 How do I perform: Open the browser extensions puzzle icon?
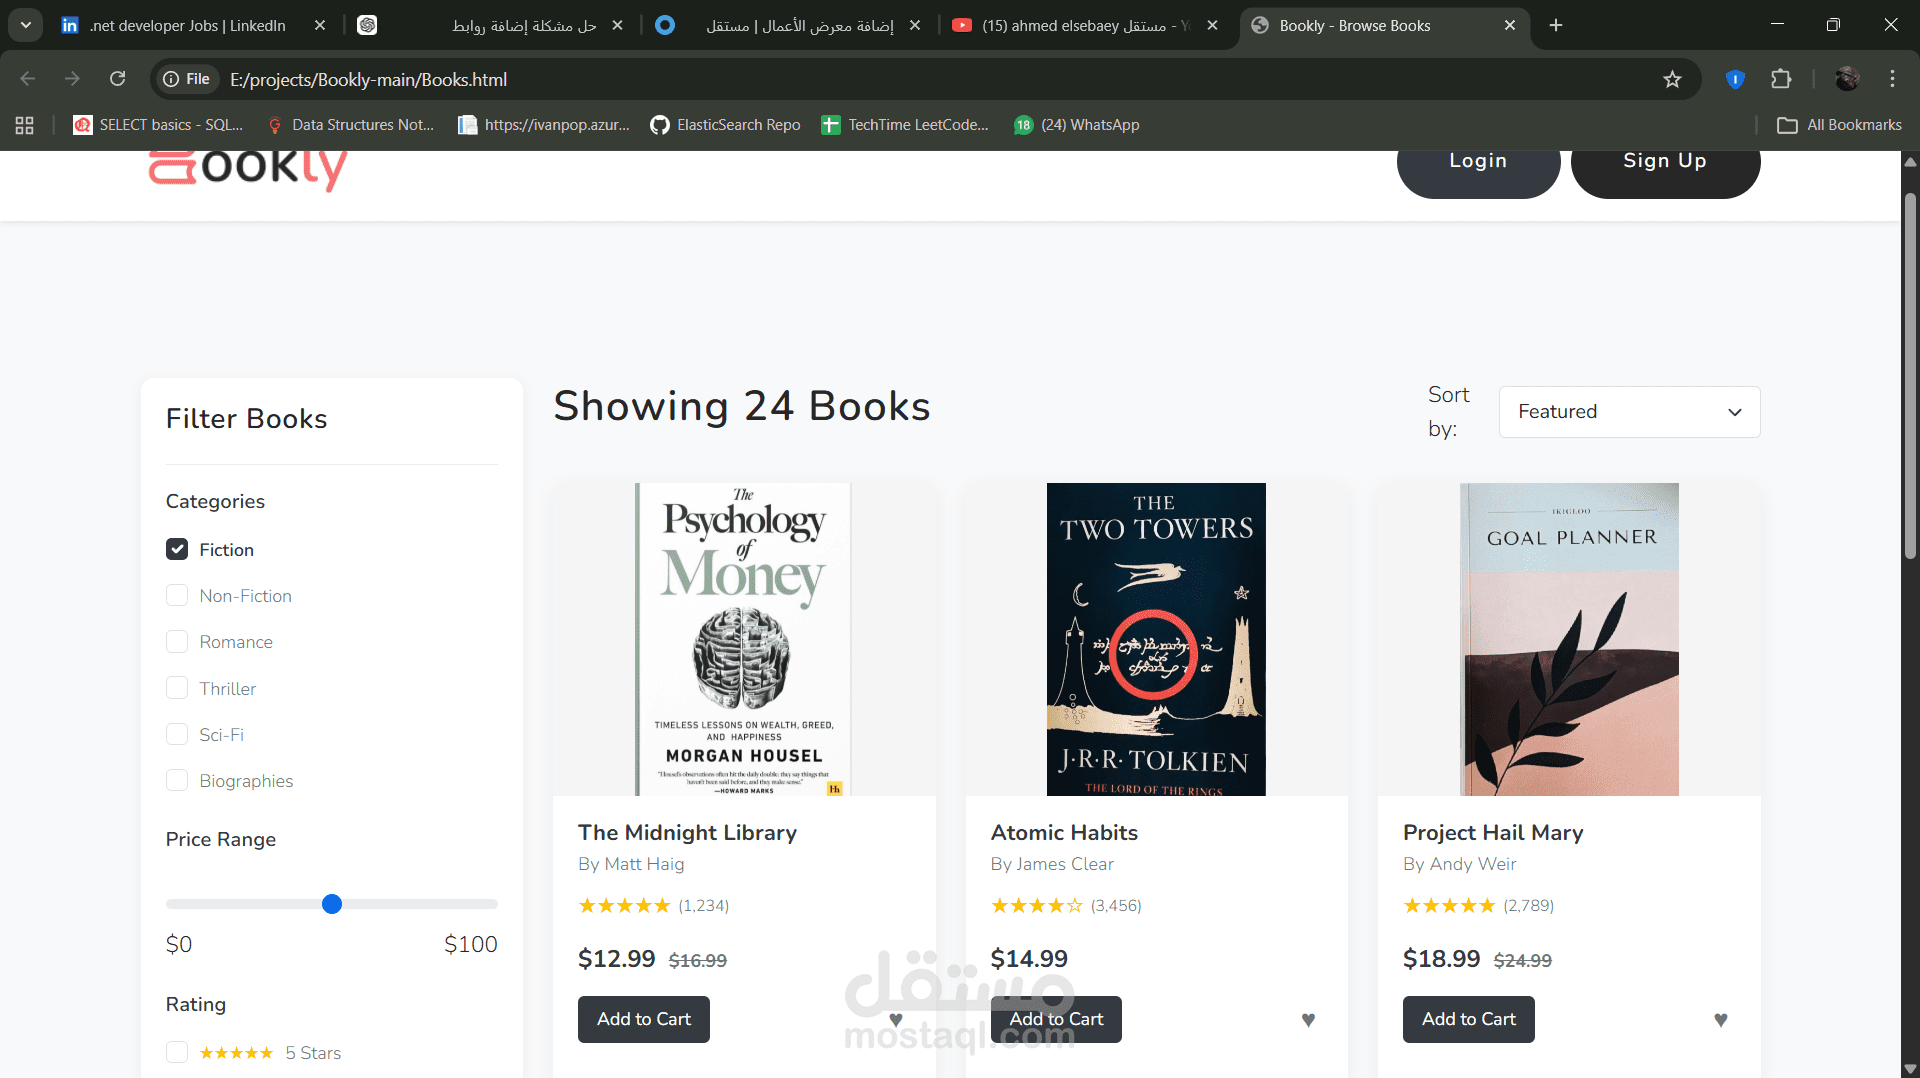1782,78
